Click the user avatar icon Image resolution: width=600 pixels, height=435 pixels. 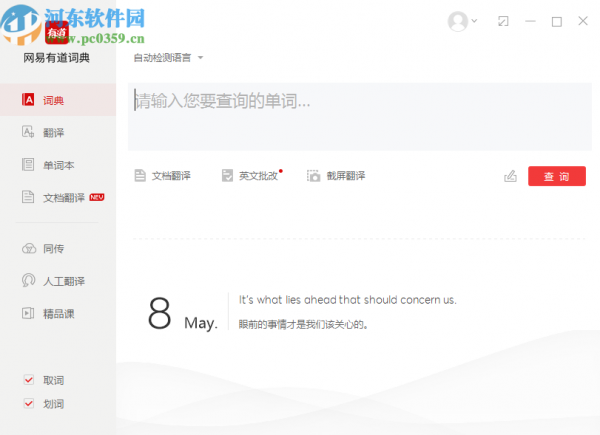(458, 21)
